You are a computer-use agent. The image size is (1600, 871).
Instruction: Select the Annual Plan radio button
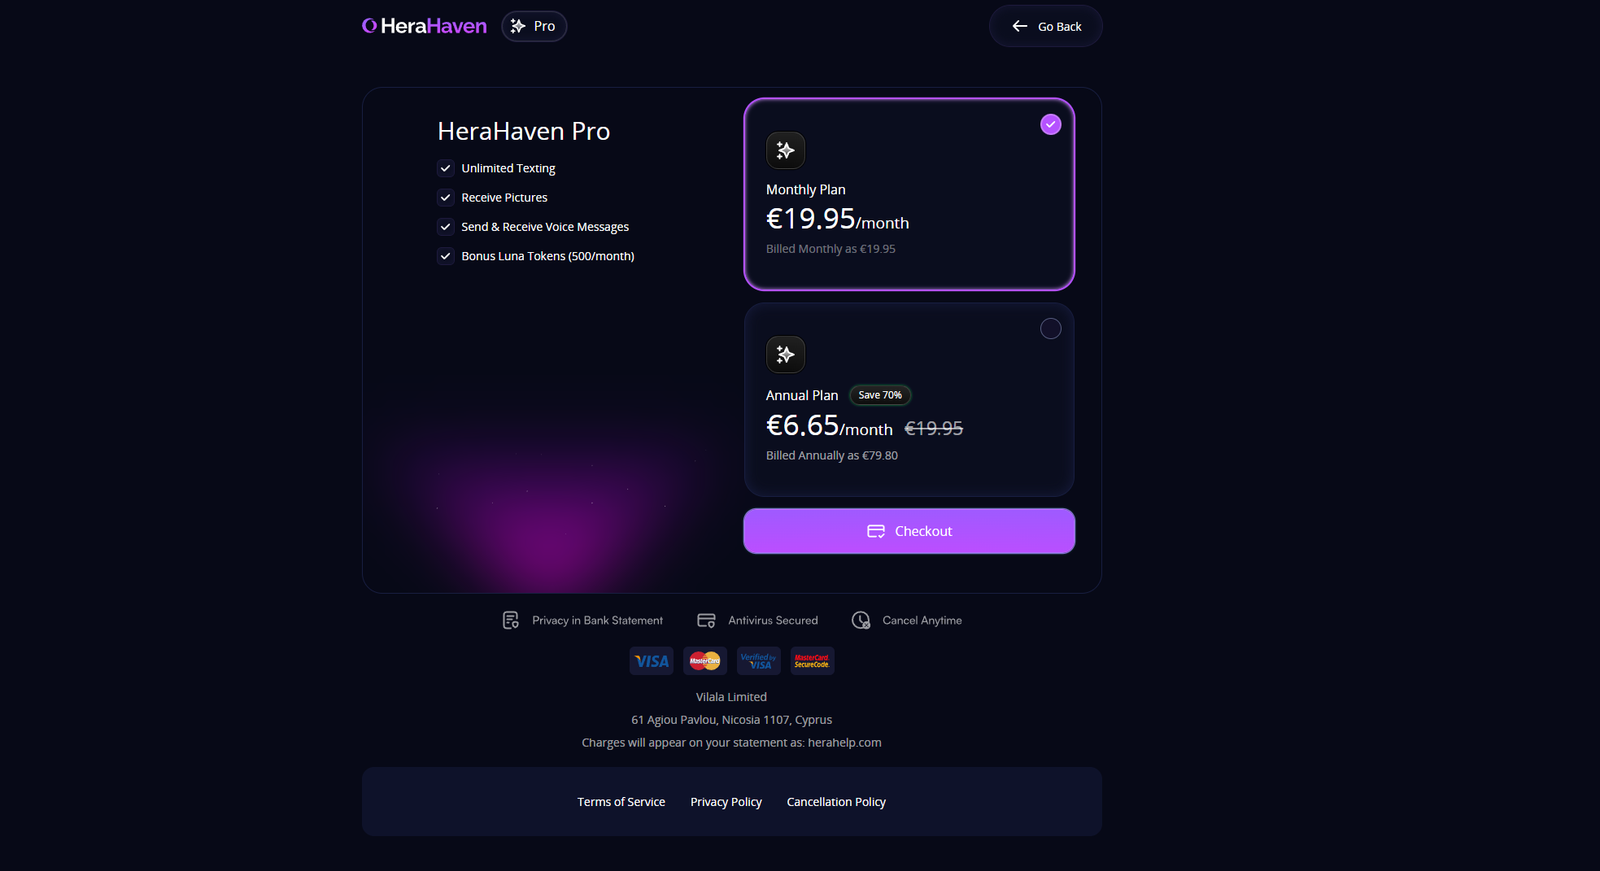[x=1050, y=328]
